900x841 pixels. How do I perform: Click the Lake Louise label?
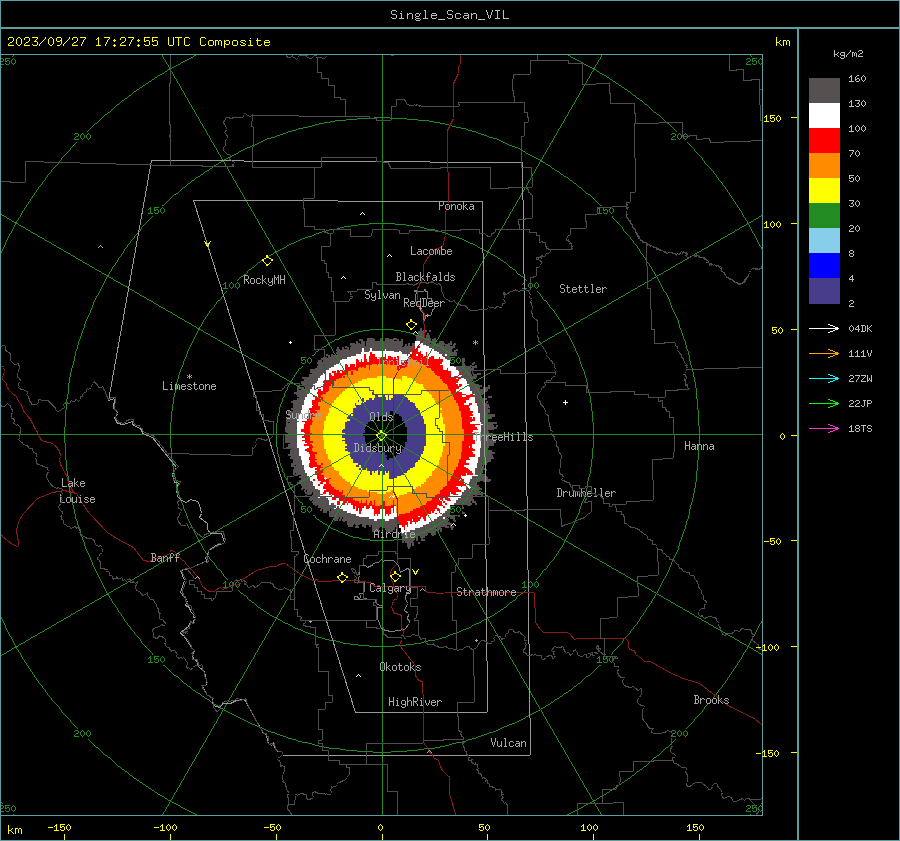pyautogui.click(x=77, y=491)
